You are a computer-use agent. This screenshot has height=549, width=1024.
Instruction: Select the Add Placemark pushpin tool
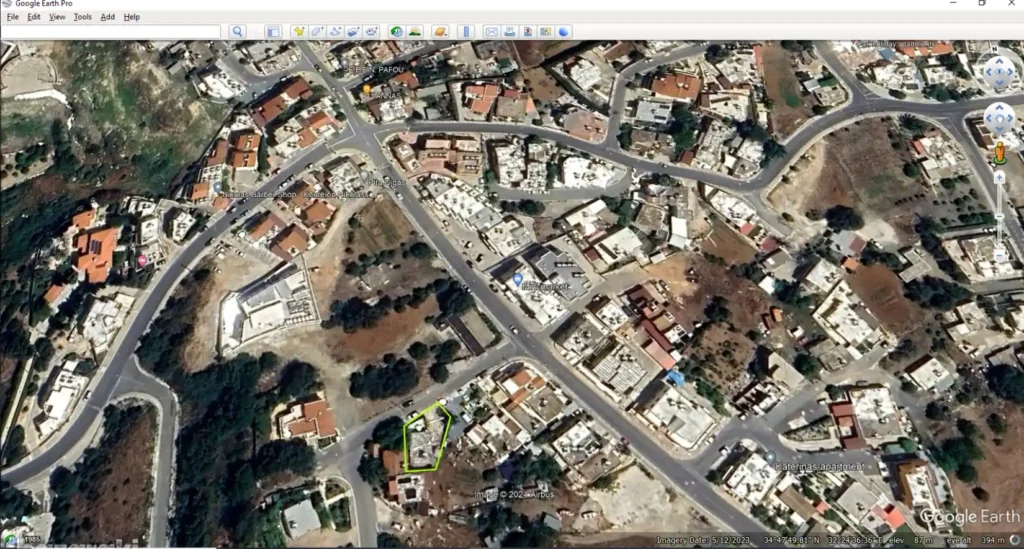[x=298, y=32]
